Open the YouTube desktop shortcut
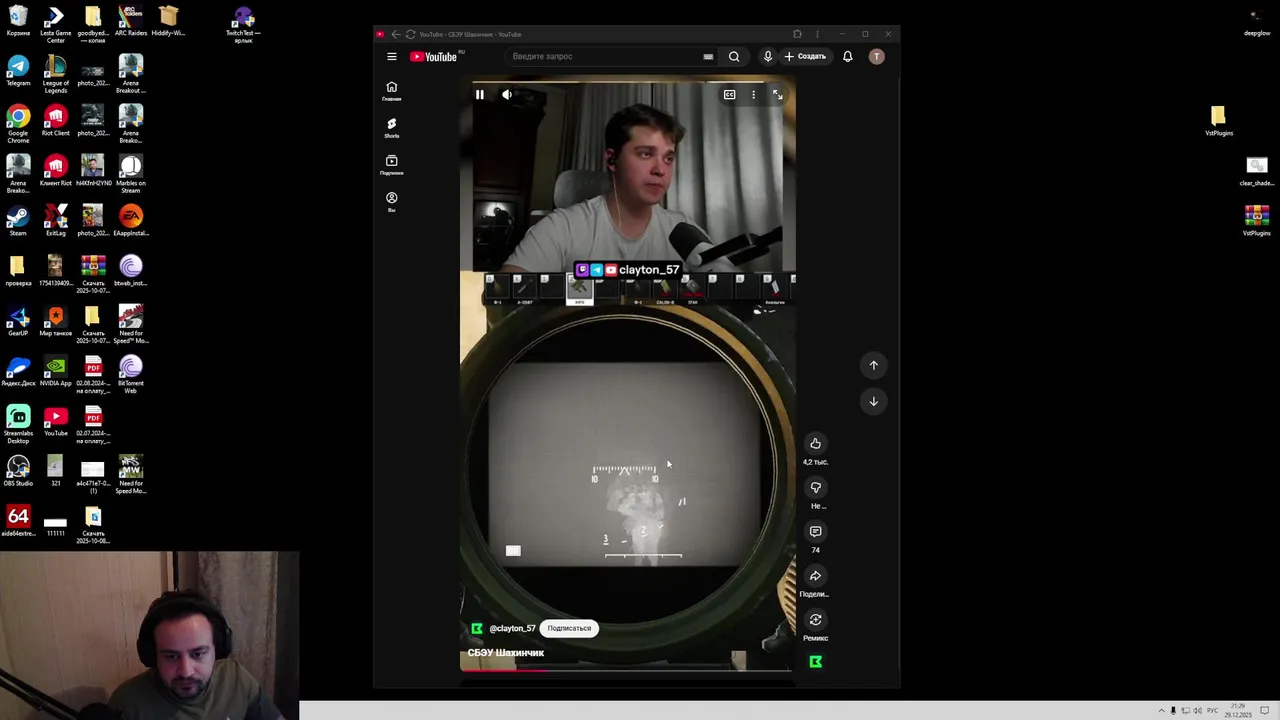Image resolution: width=1280 pixels, height=720 pixels. coord(56,420)
